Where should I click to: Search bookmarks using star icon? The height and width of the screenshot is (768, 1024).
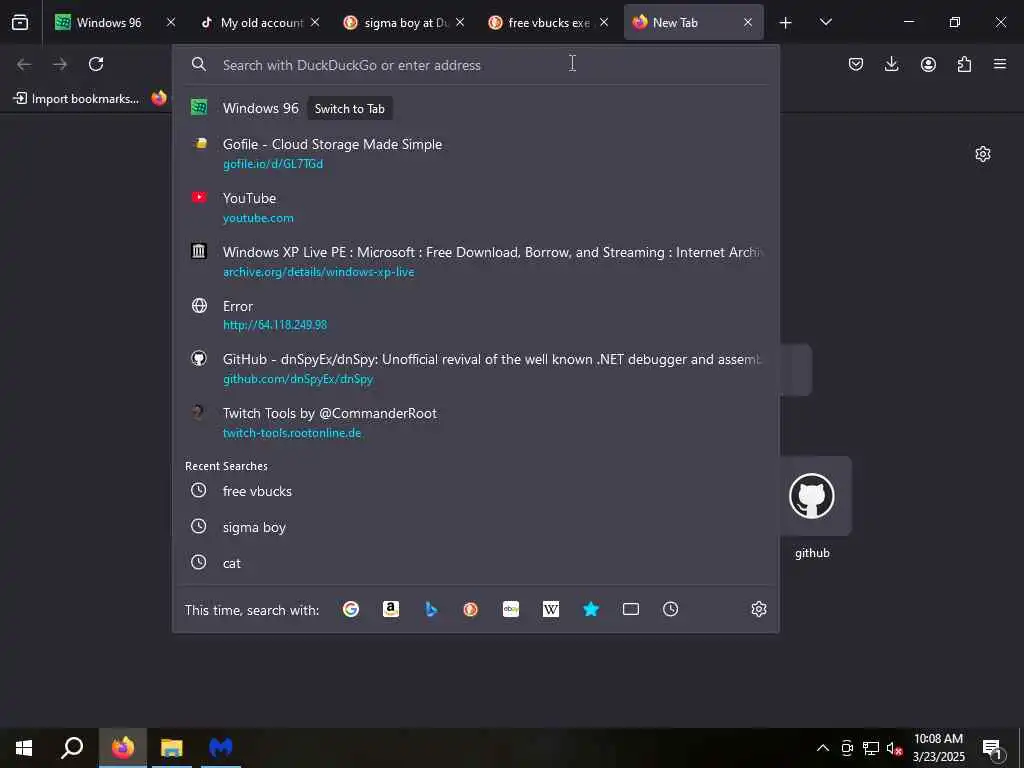point(591,609)
